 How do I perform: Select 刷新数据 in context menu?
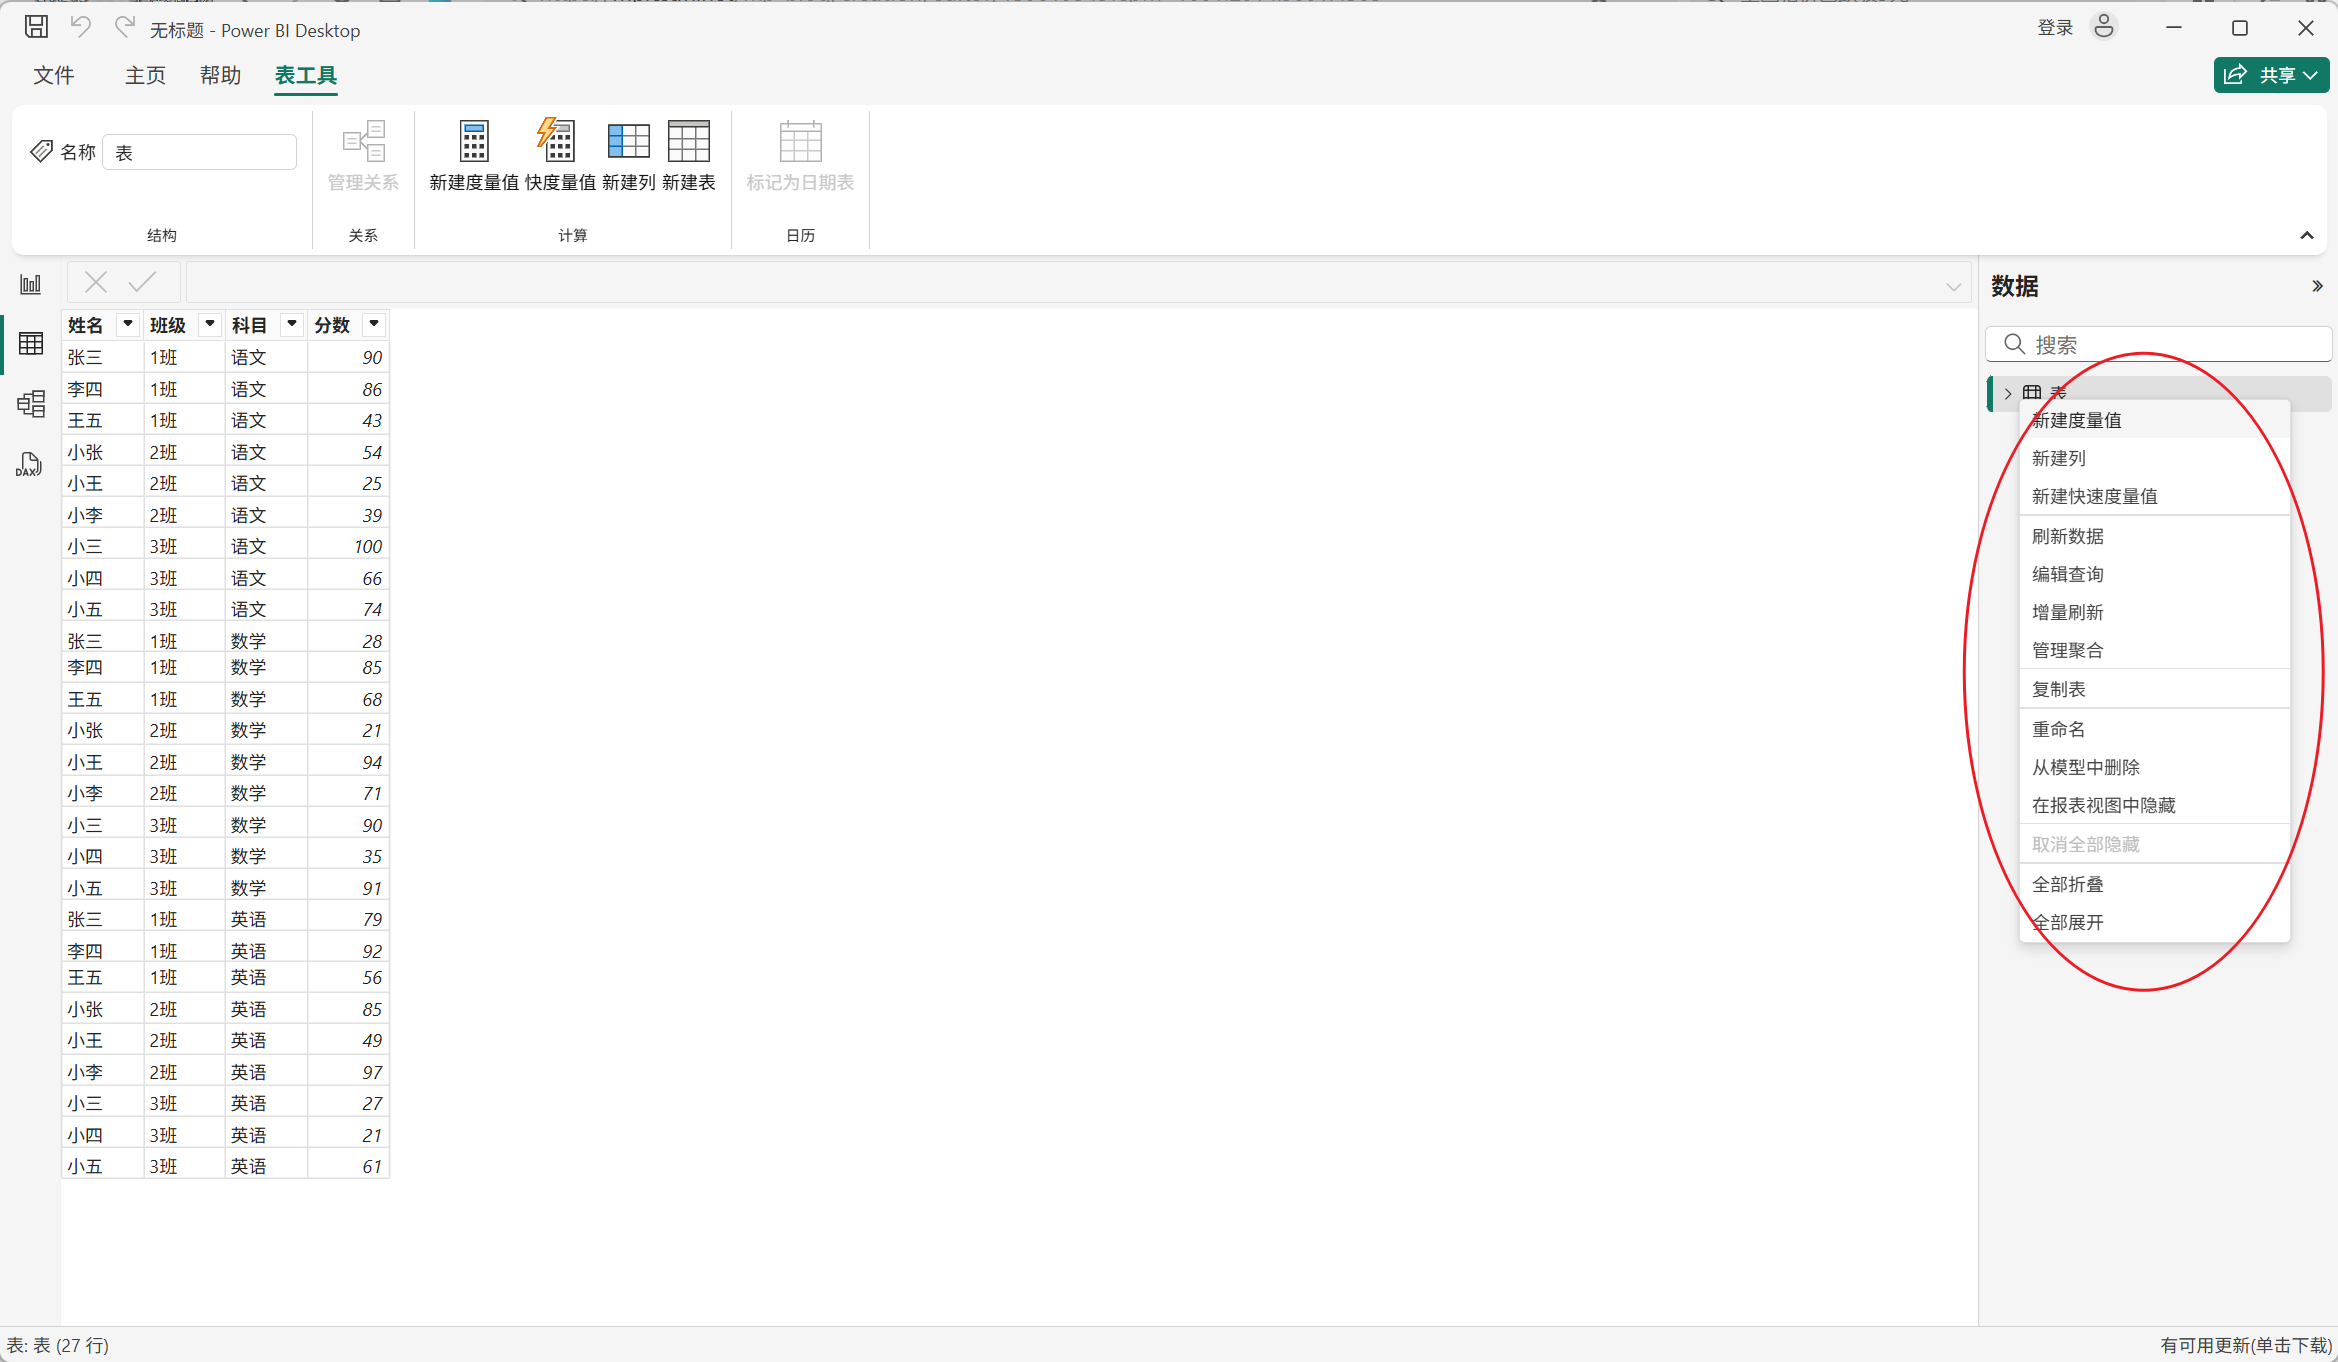point(2067,536)
